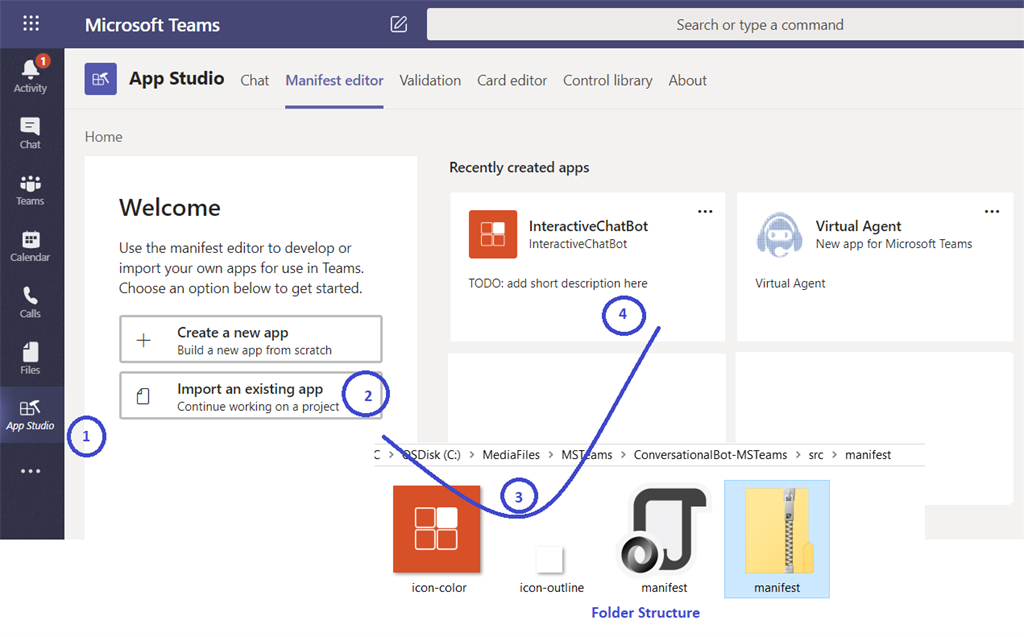Screen dimensions: 1024x637
Task: Click the Microsoft Teams title
Action: click(x=152, y=25)
